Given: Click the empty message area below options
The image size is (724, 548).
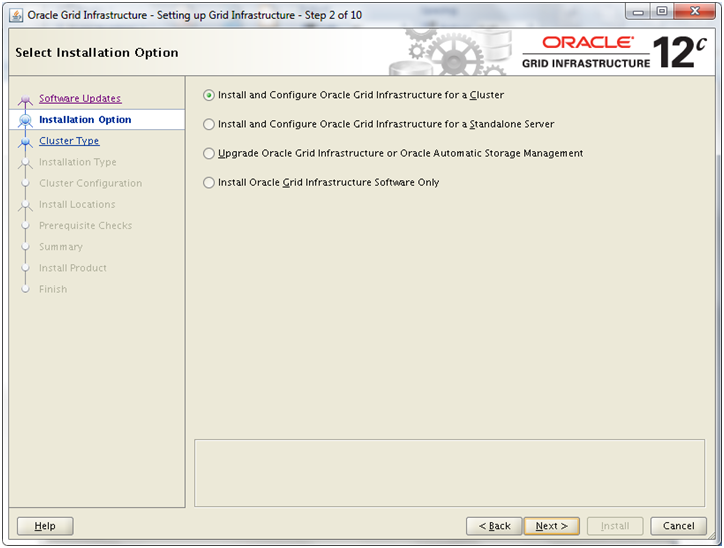Looking at the screenshot, I should click(x=449, y=473).
